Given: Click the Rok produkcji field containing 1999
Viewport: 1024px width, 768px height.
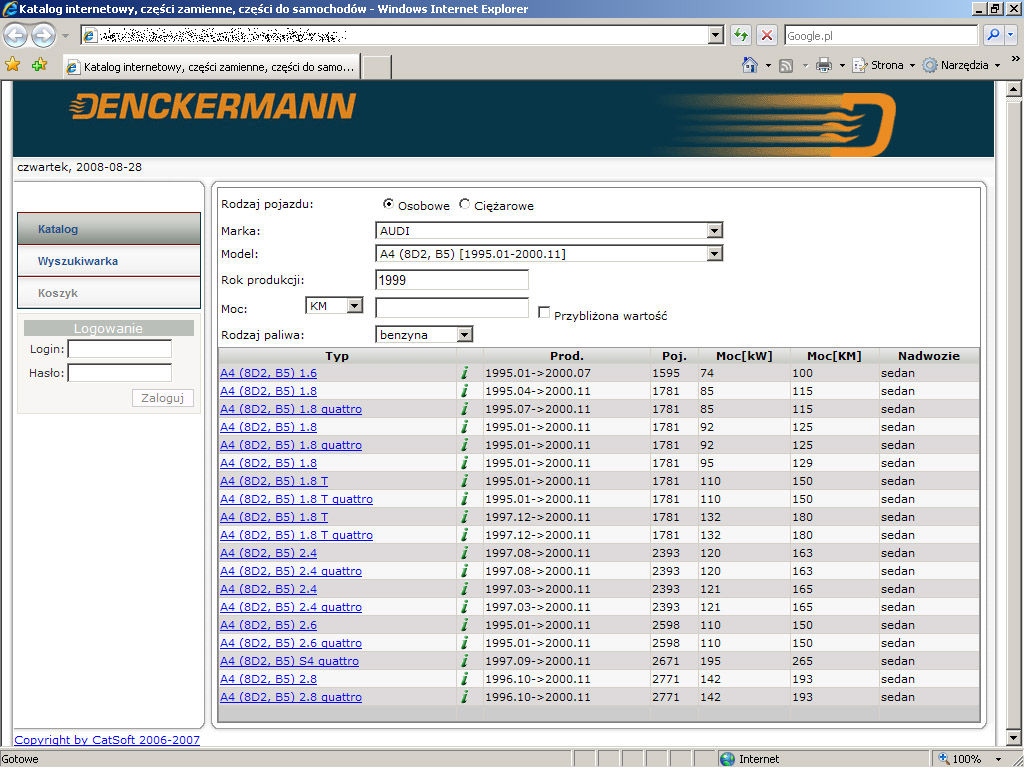Looking at the screenshot, I should pyautogui.click(x=452, y=280).
